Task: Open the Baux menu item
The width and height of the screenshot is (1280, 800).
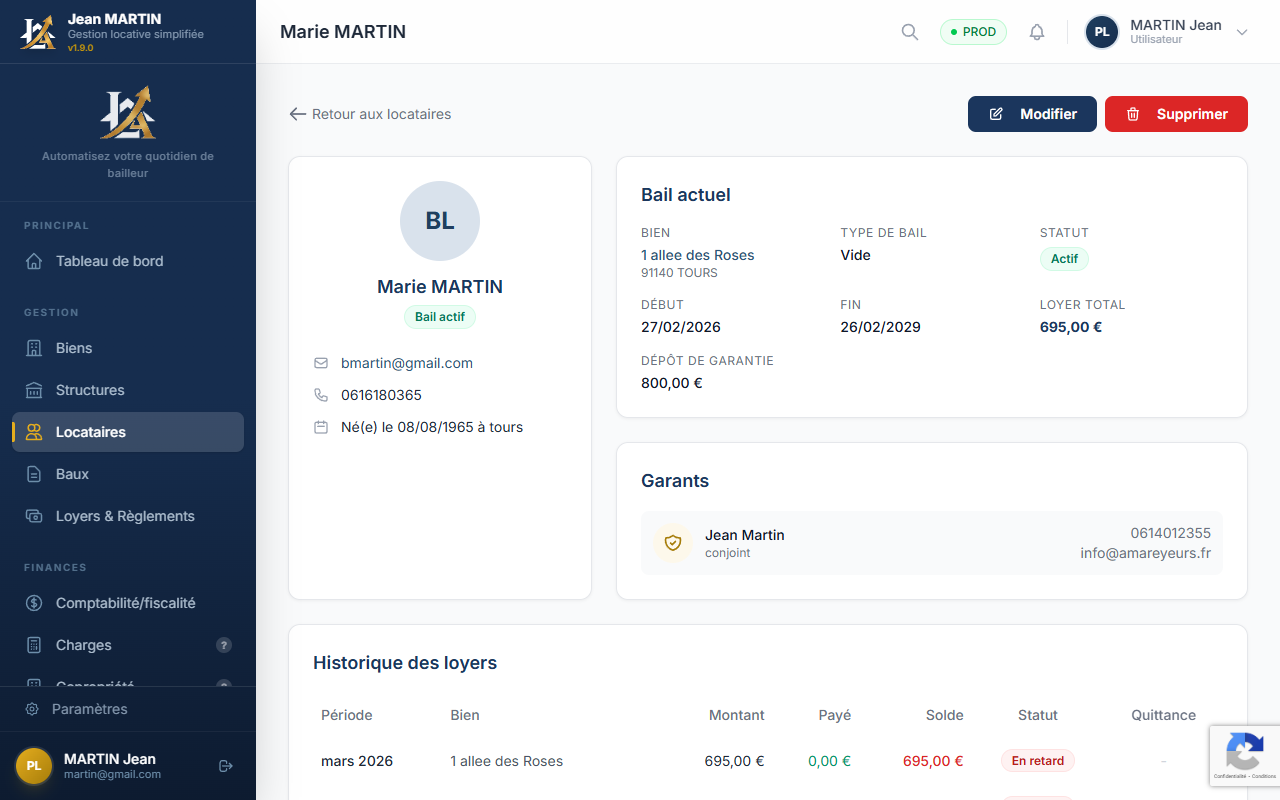Action: point(72,474)
